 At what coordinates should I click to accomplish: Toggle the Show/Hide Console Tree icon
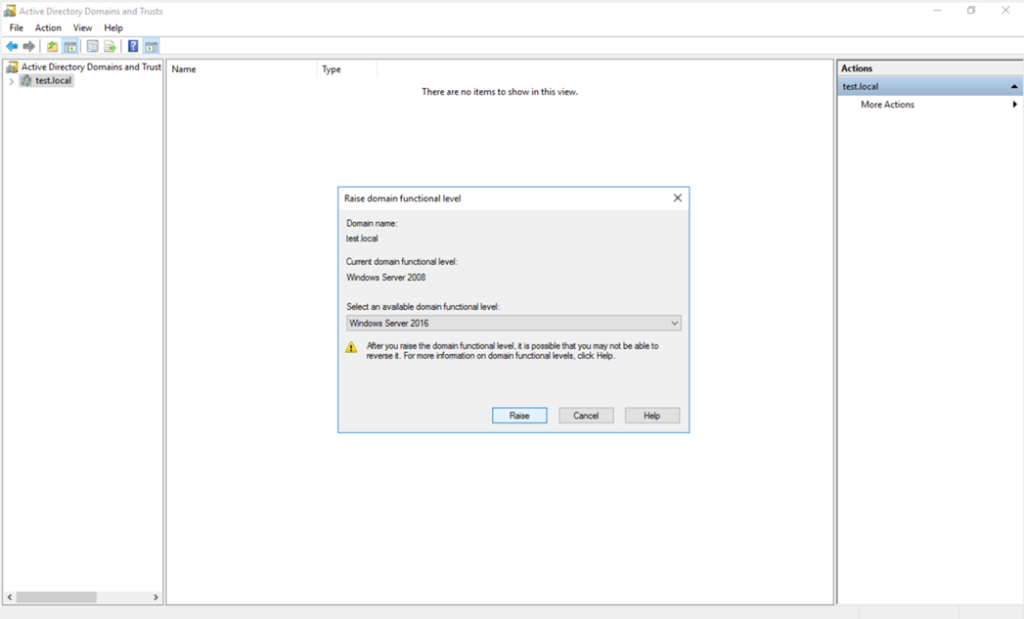[x=70, y=46]
